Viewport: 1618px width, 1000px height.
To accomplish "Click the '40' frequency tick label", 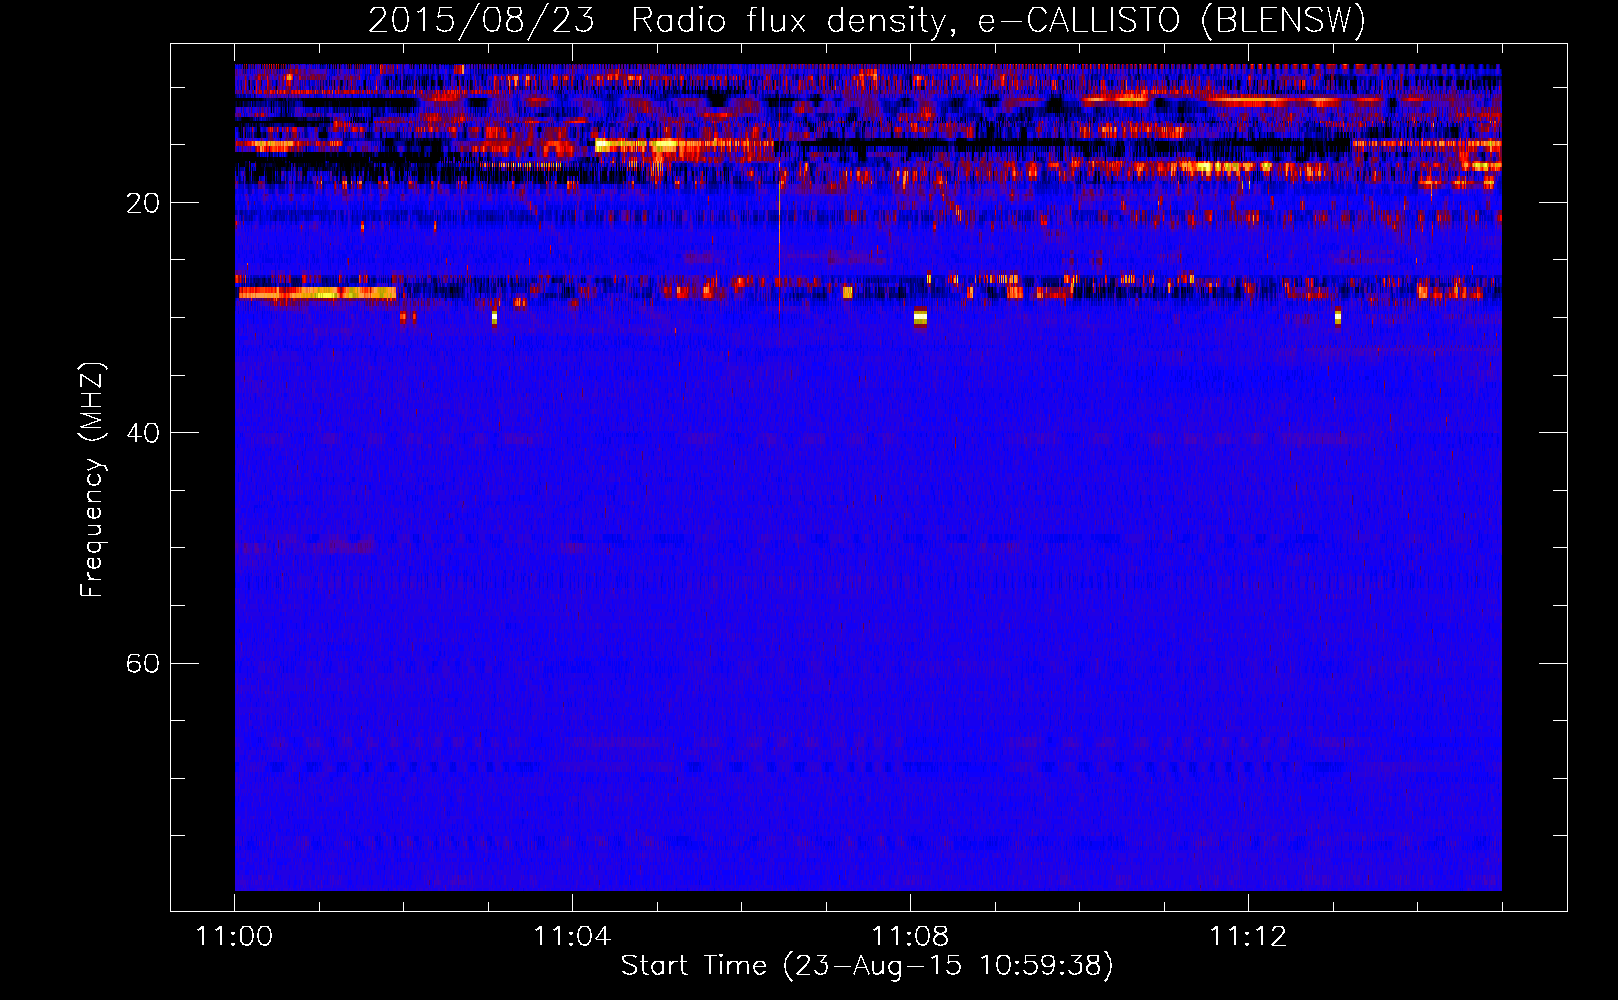I will click(x=143, y=433).
